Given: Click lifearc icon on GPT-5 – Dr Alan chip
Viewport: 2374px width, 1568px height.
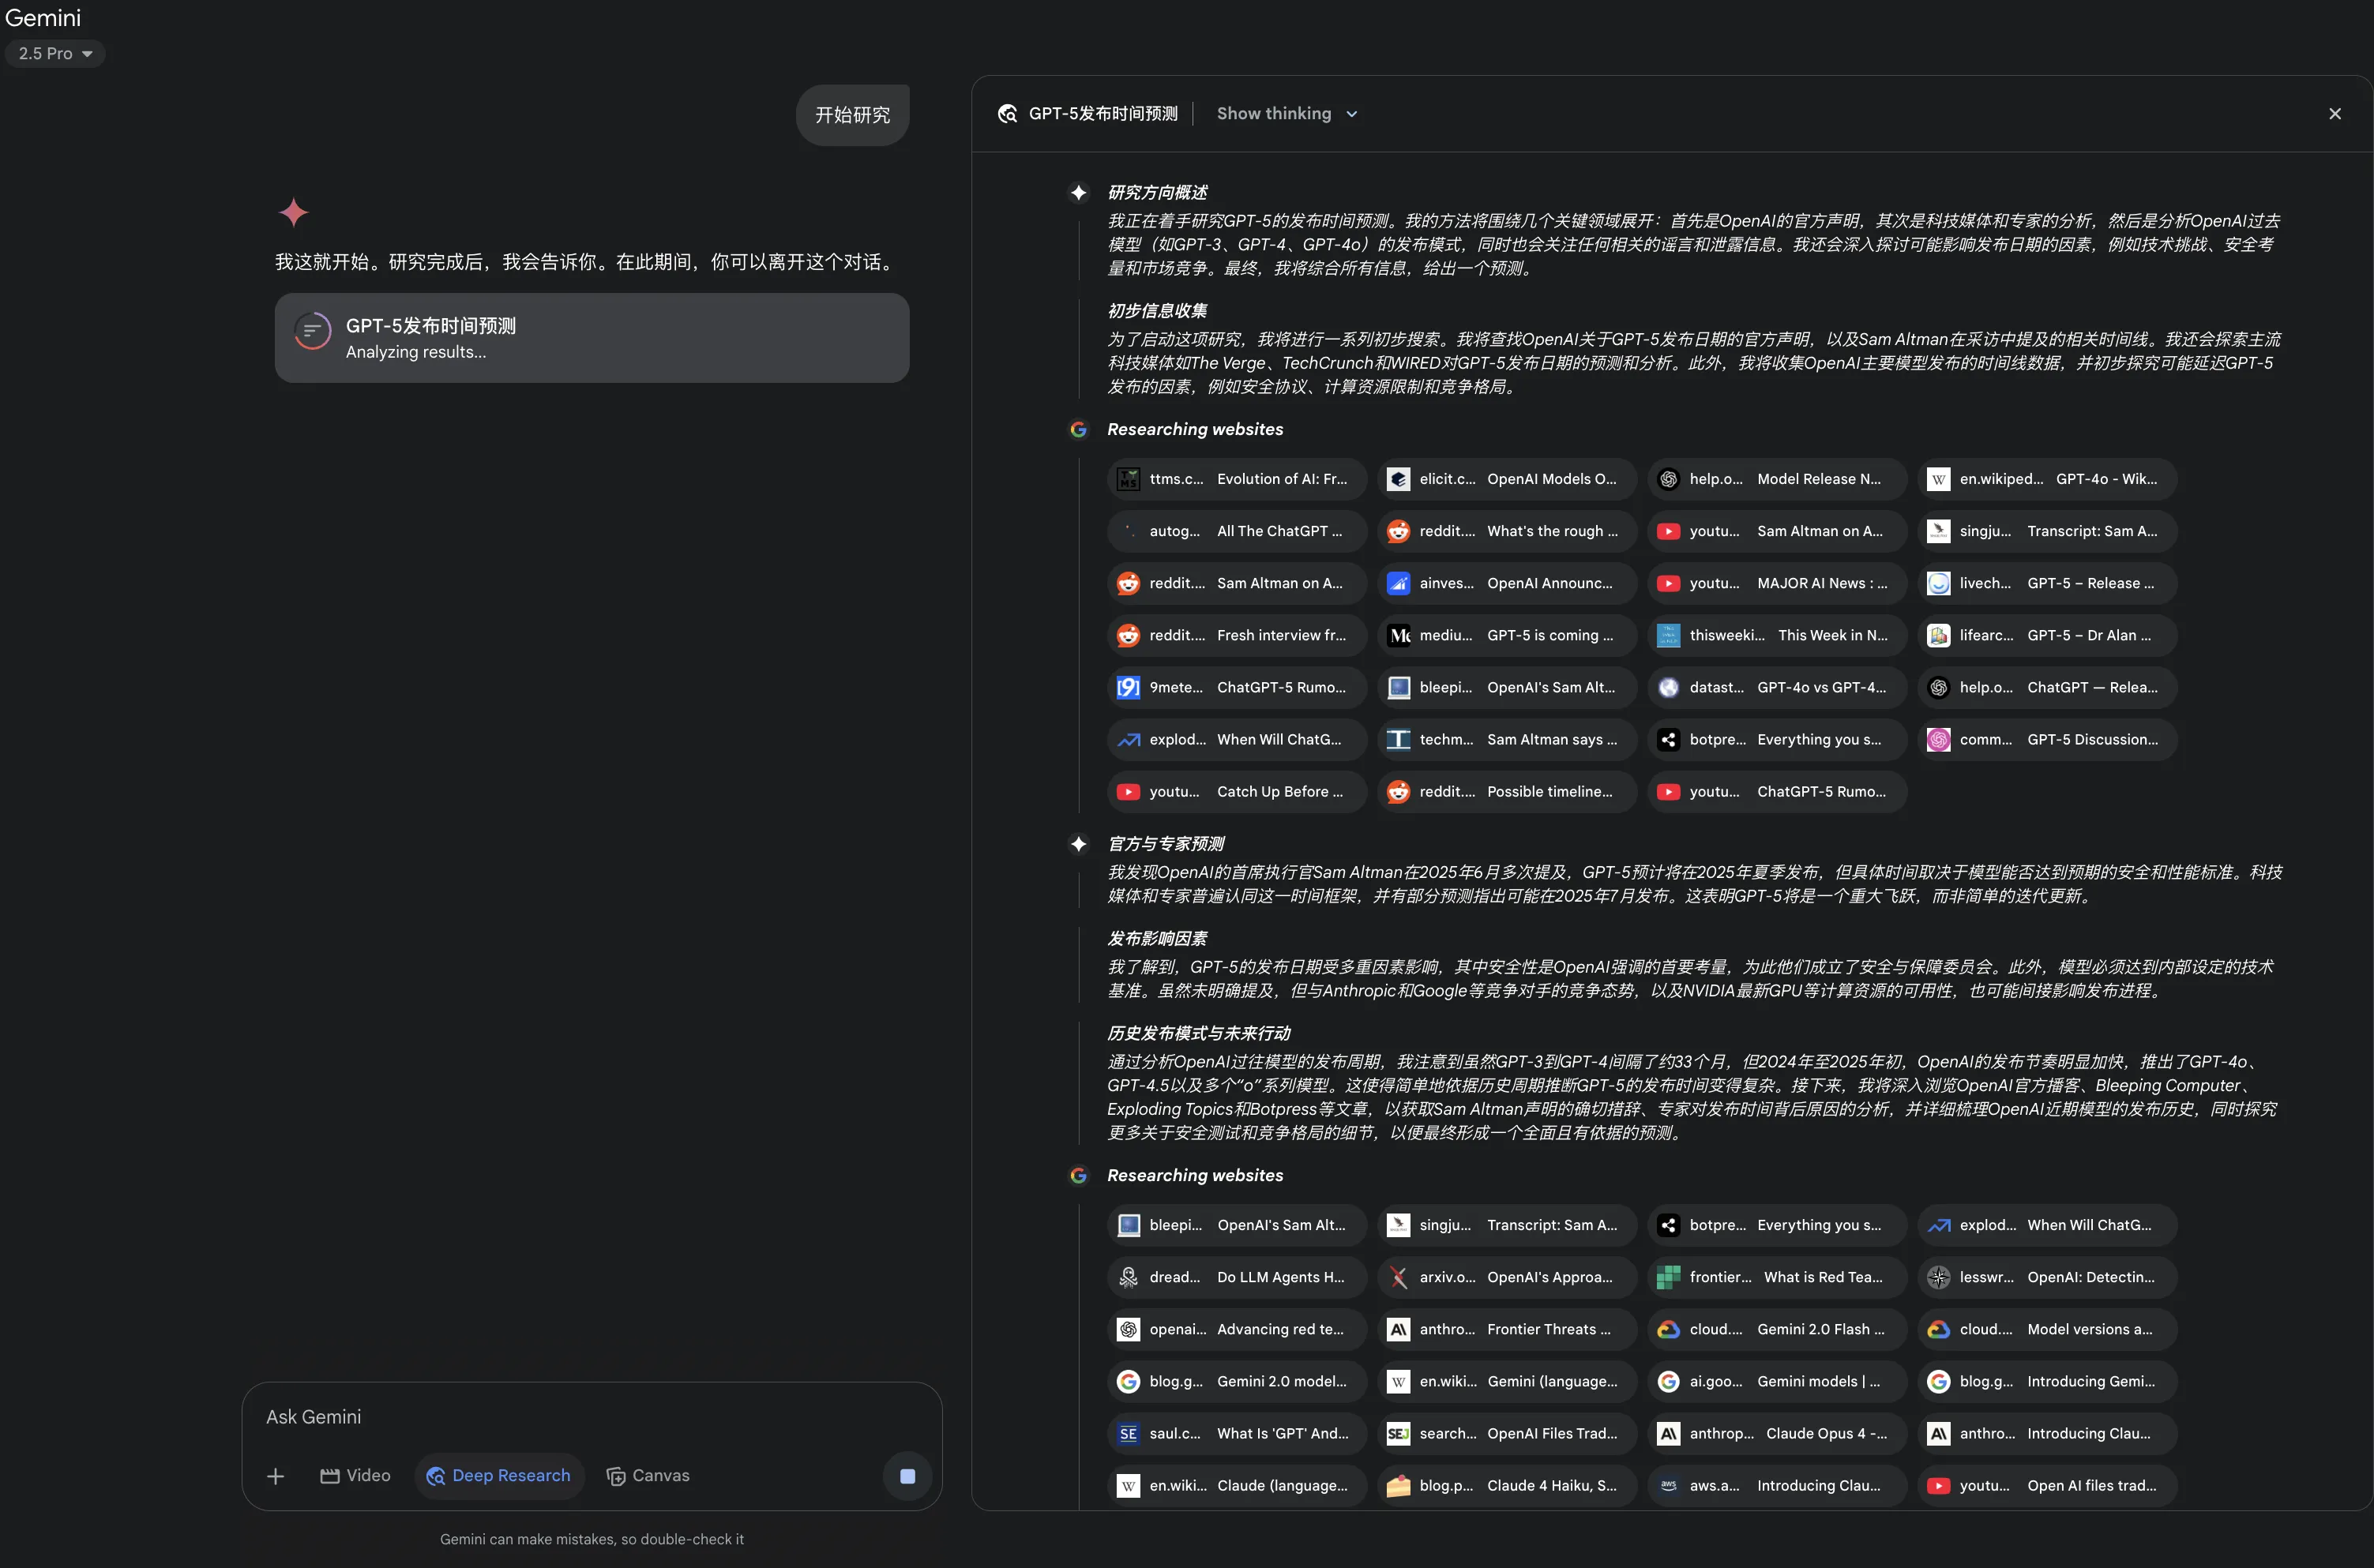Looking at the screenshot, I should pyautogui.click(x=1938, y=635).
